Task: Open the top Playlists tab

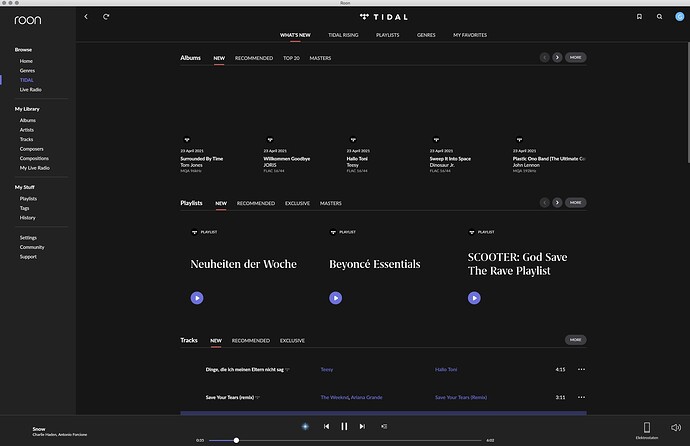Action: [x=388, y=35]
